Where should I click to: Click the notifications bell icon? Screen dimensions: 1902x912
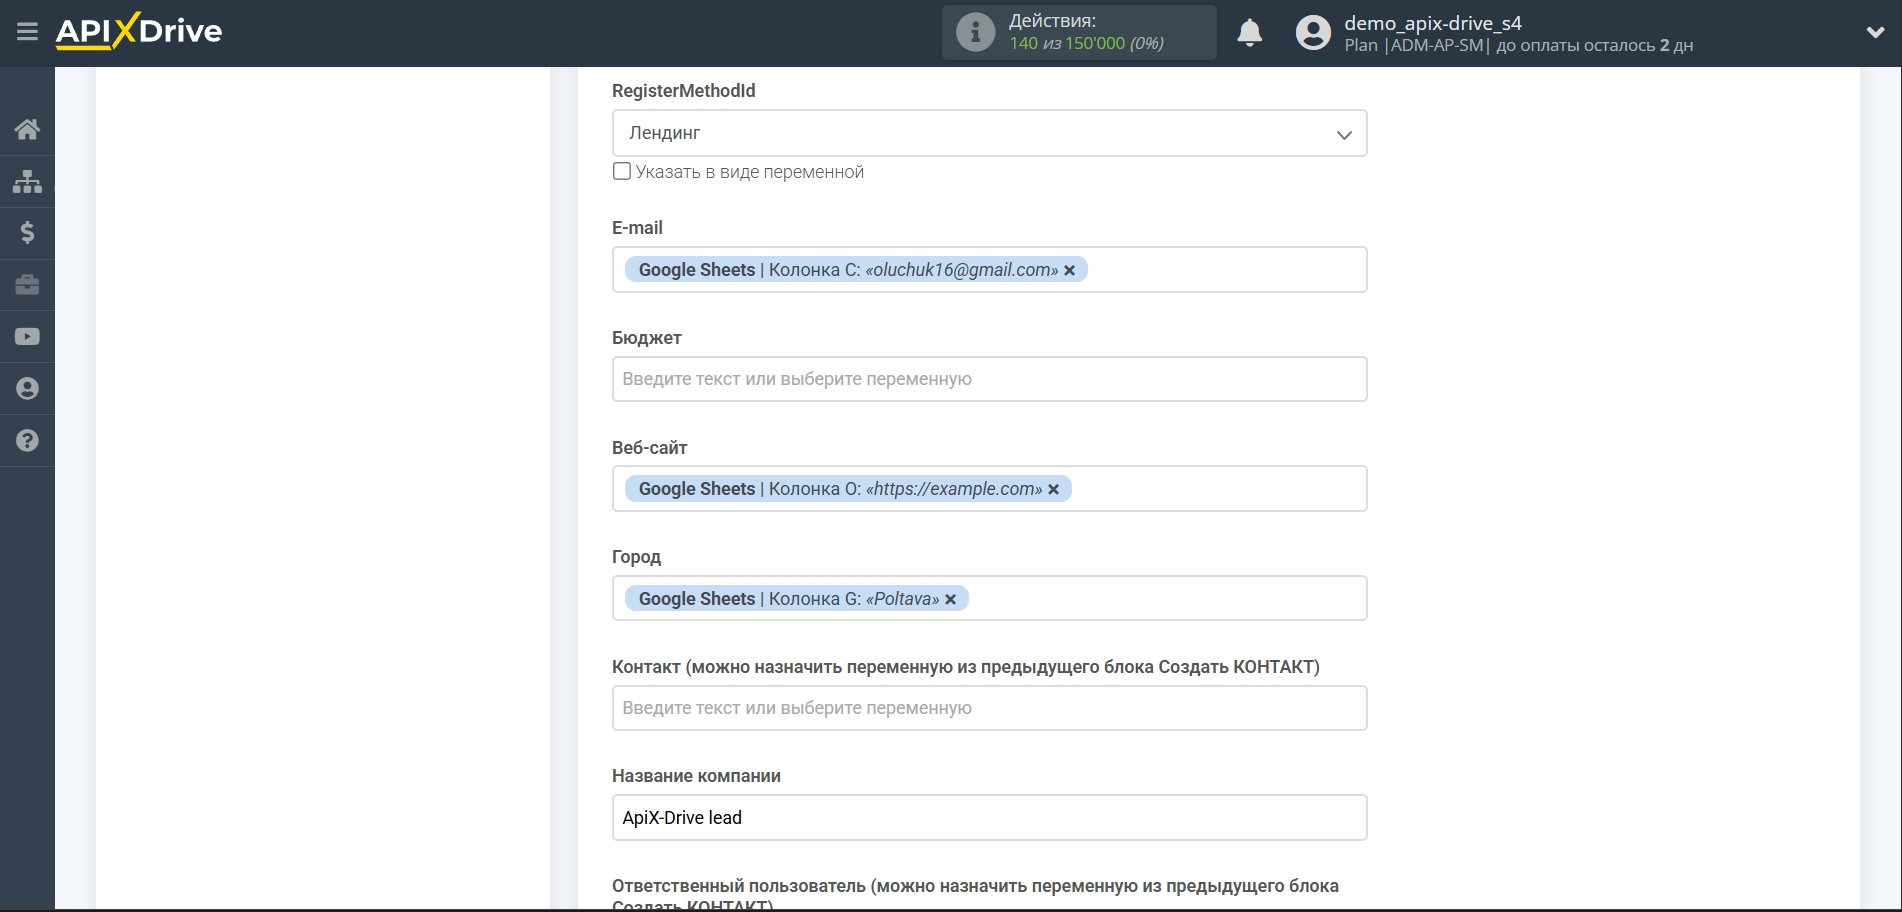(x=1249, y=33)
